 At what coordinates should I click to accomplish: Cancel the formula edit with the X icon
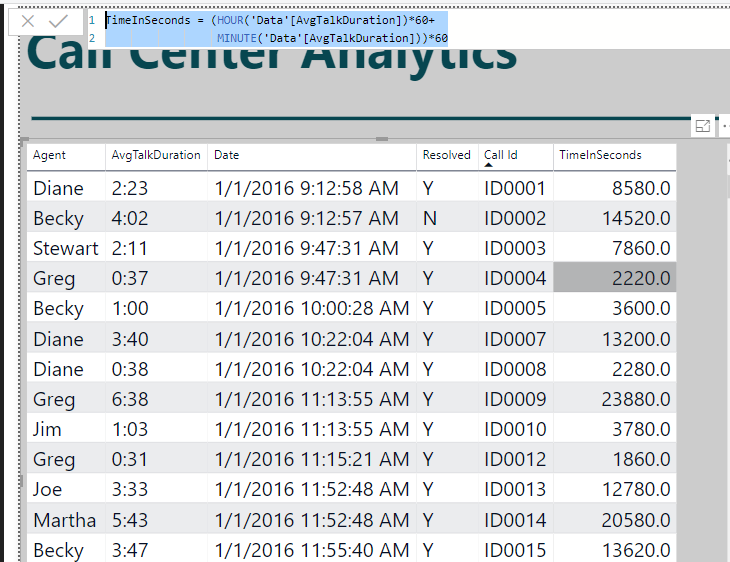(x=28, y=21)
